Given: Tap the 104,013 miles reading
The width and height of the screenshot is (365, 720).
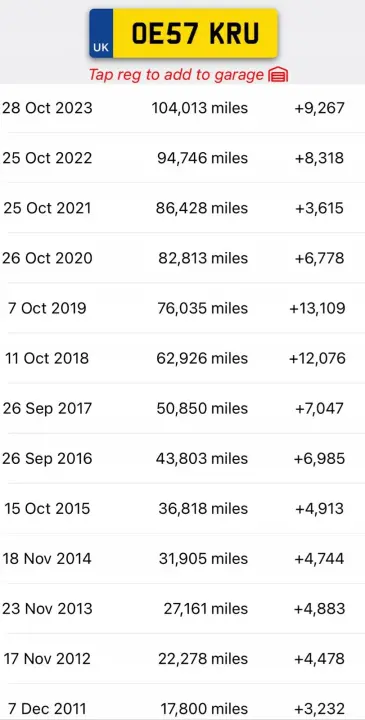Looking at the screenshot, I should pyautogui.click(x=200, y=108).
